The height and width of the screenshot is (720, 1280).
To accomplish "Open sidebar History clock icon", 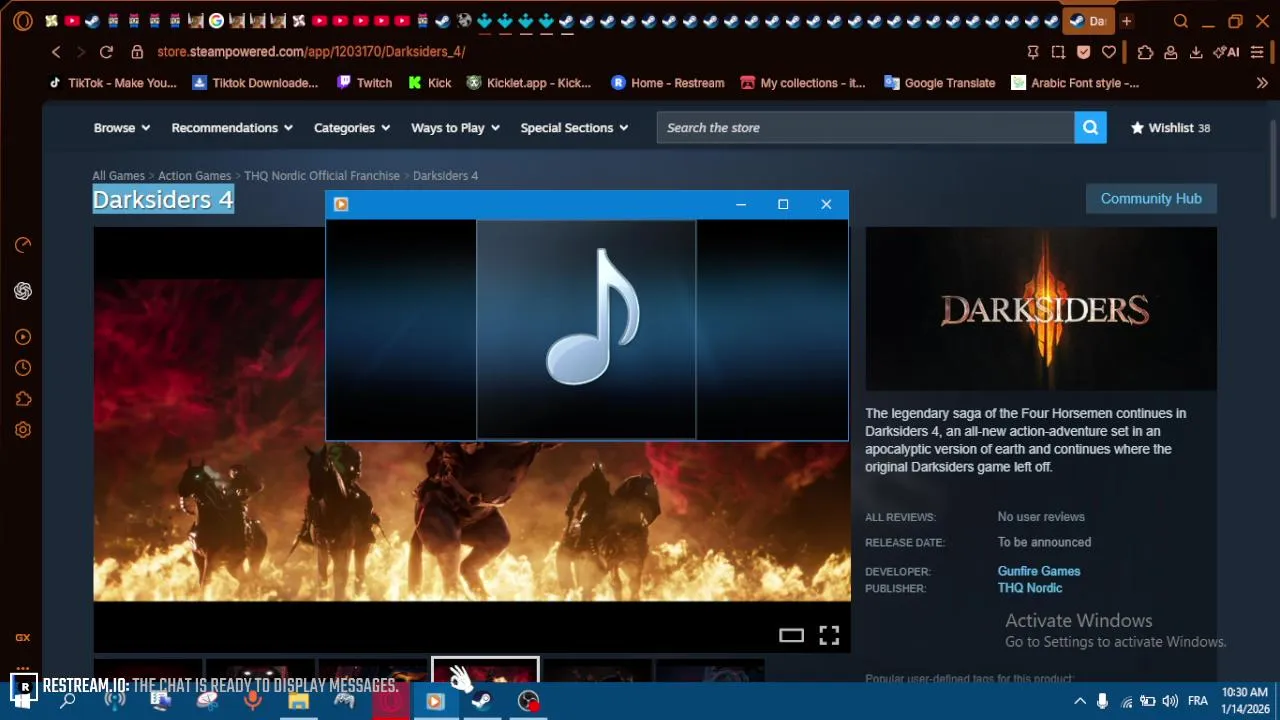I will coord(23,368).
